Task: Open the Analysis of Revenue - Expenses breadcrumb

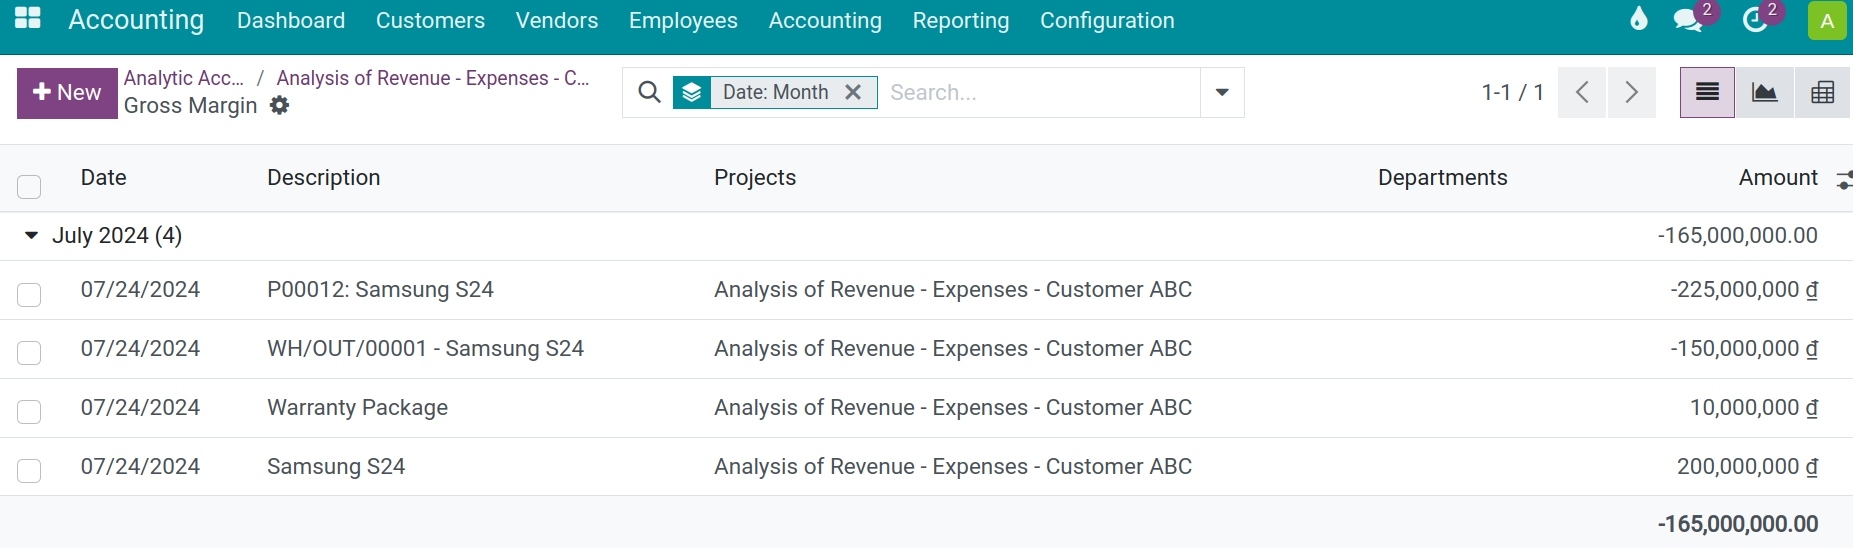Action: [x=433, y=78]
